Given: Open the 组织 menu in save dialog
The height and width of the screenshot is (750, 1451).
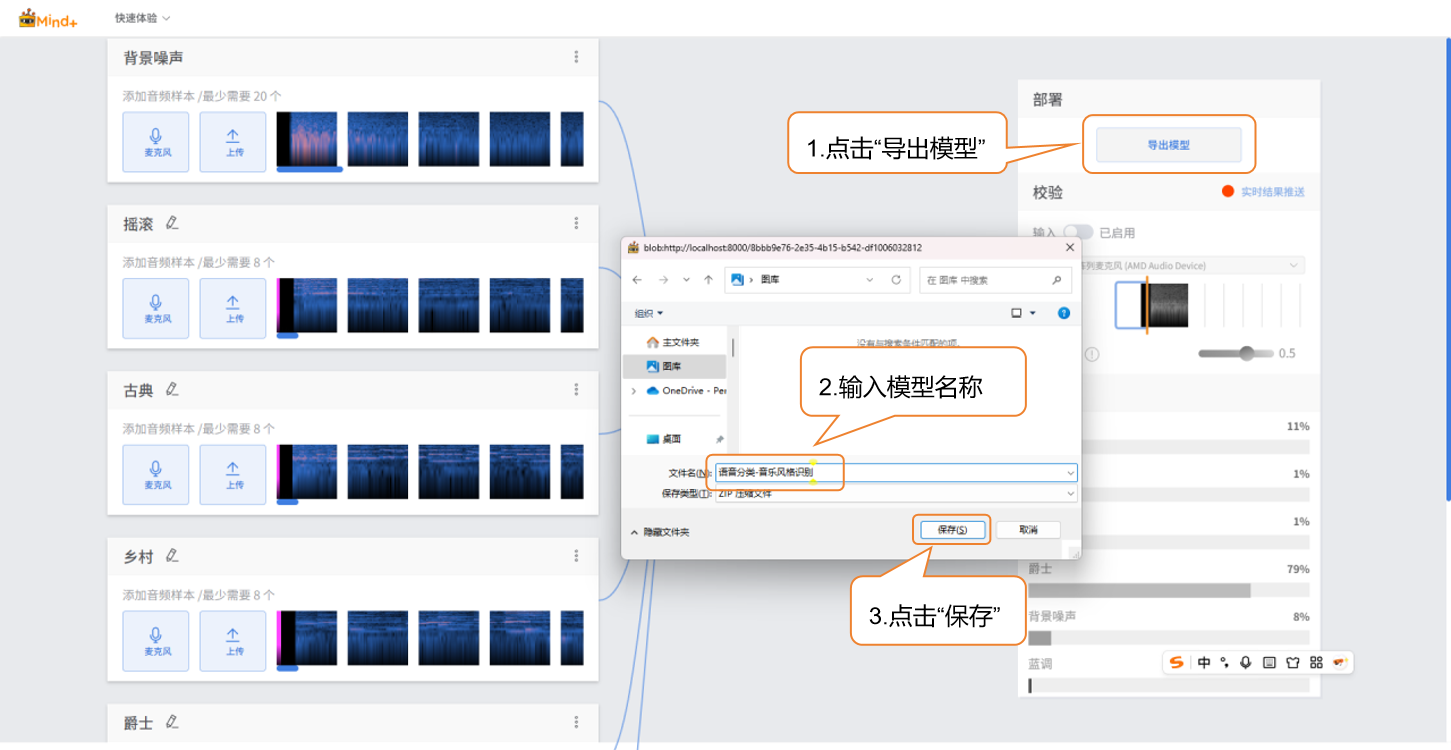Looking at the screenshot, I should pyautogui.click(x=649, y=313).
